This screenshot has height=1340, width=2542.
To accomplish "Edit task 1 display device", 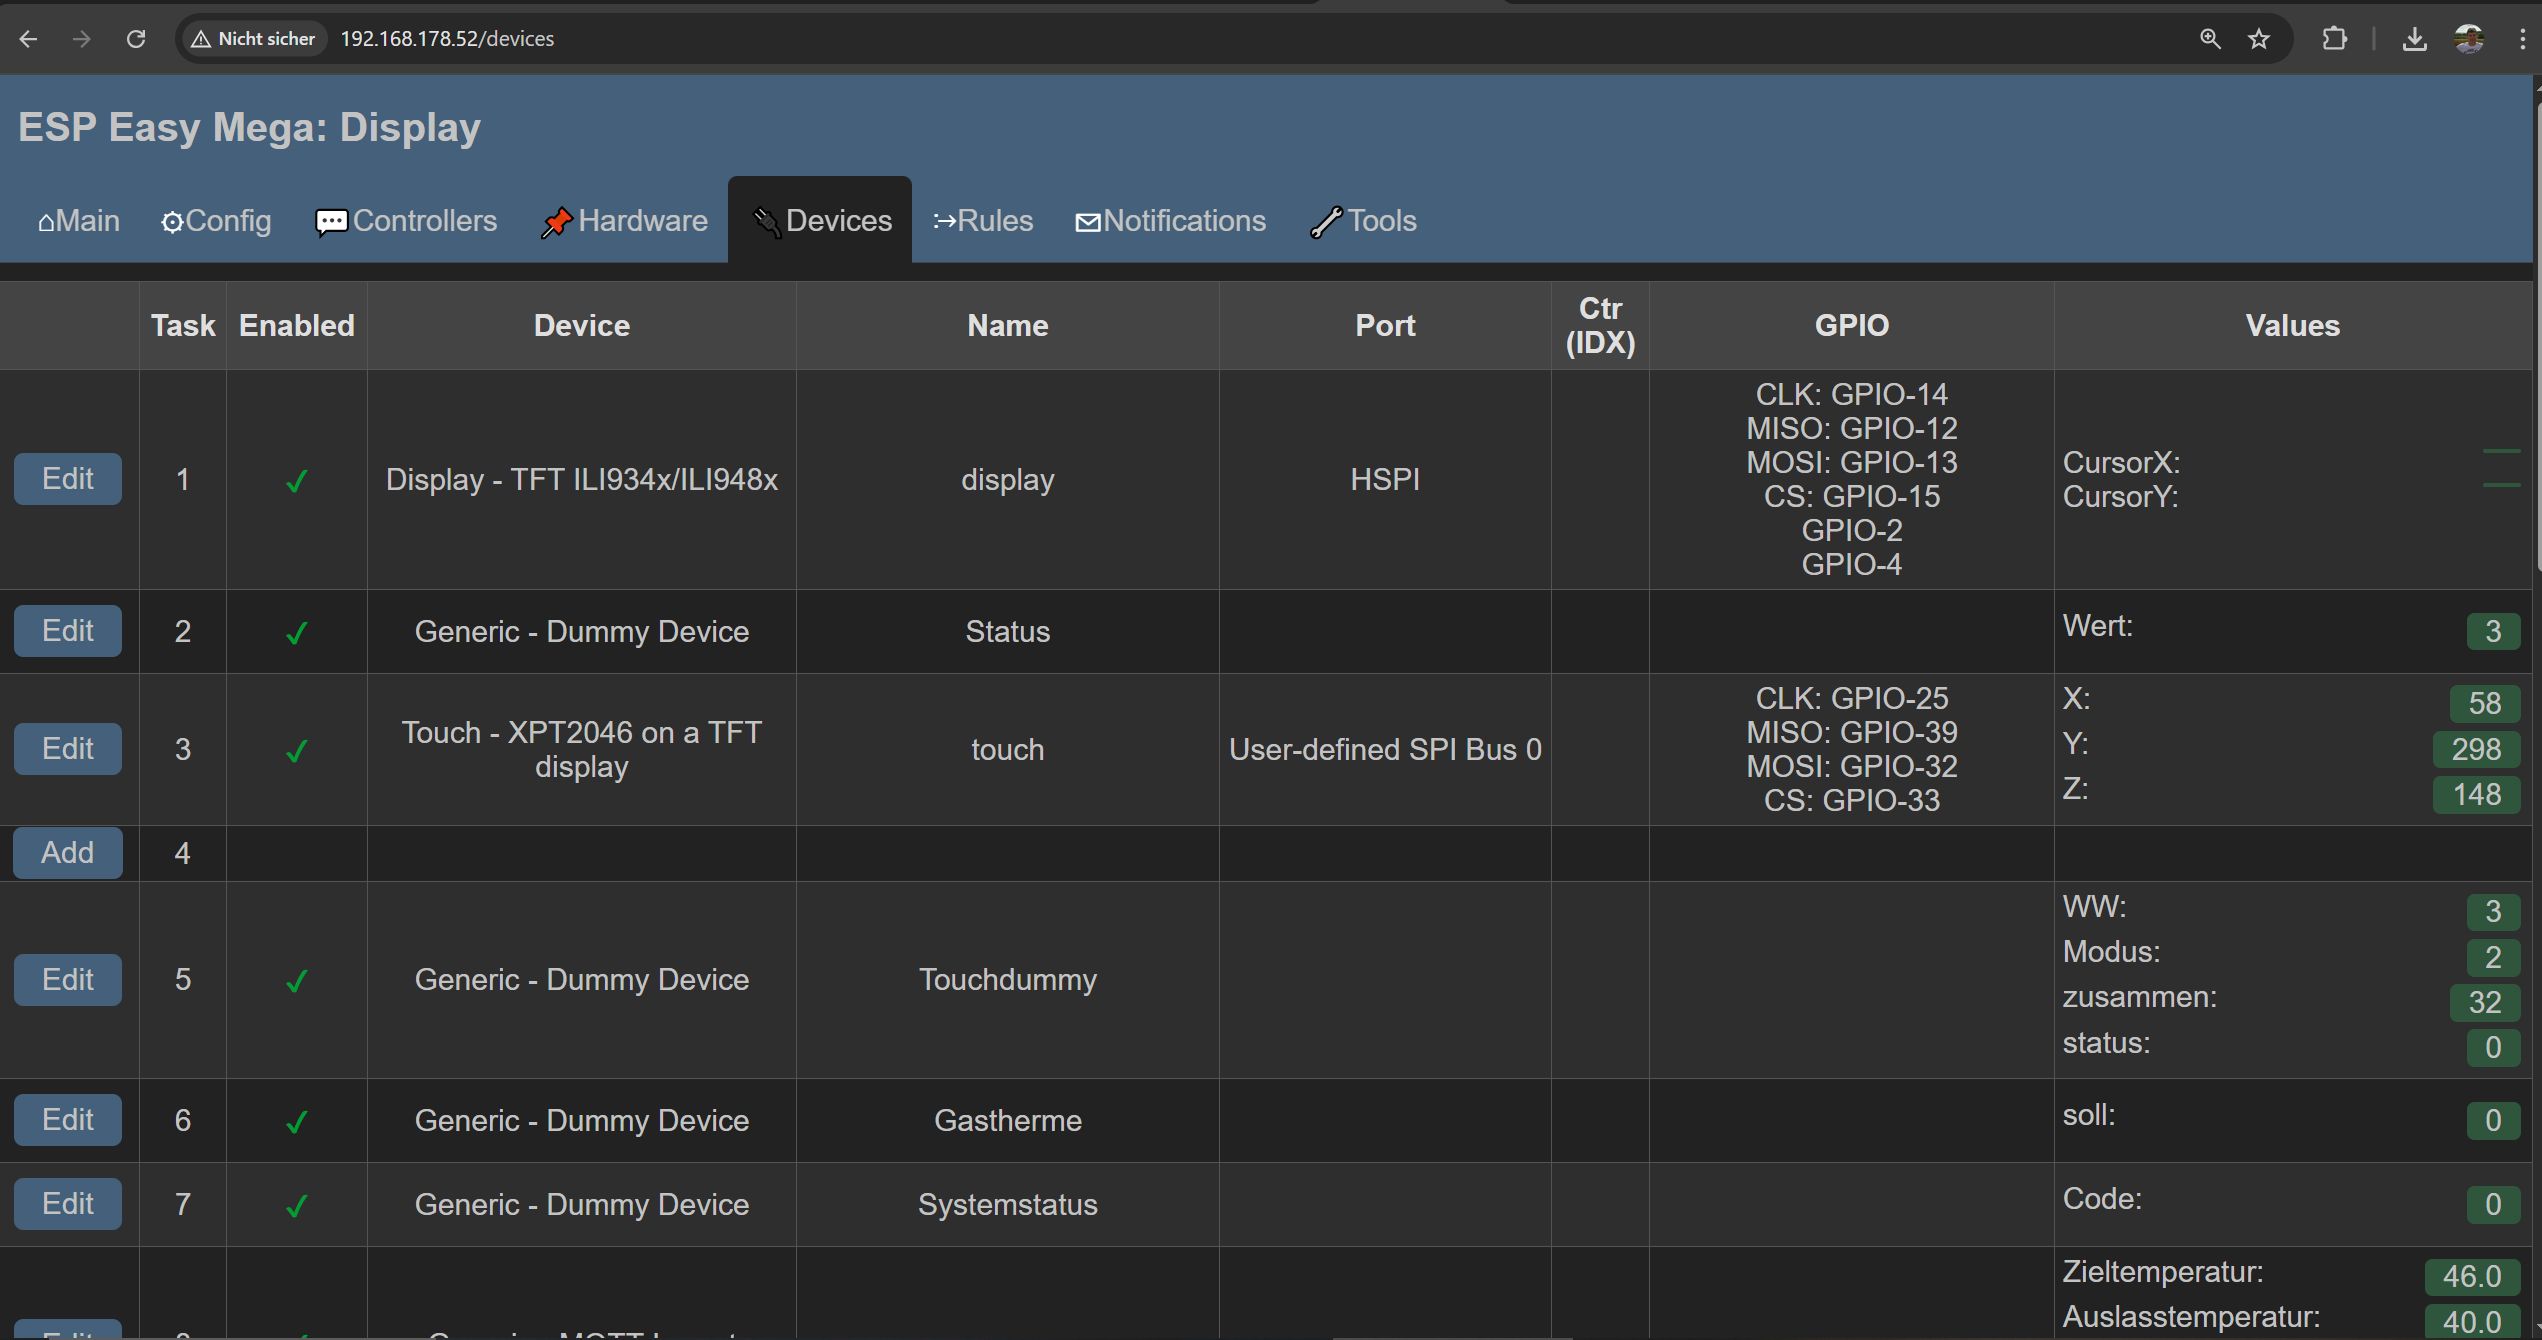I will pyautogui.click(x=68, y=479).
